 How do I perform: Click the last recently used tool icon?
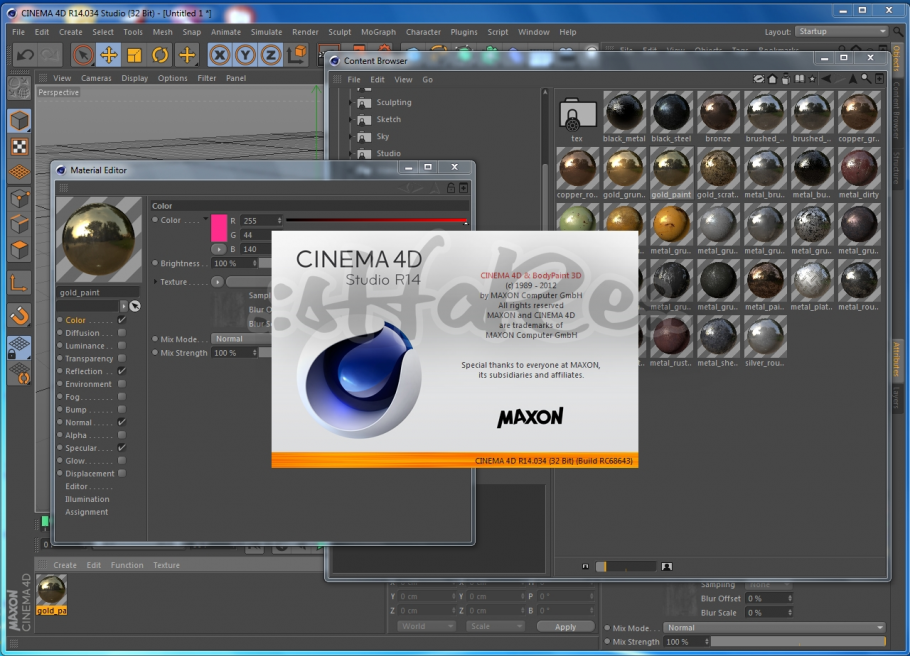click(x=187, y=55)
